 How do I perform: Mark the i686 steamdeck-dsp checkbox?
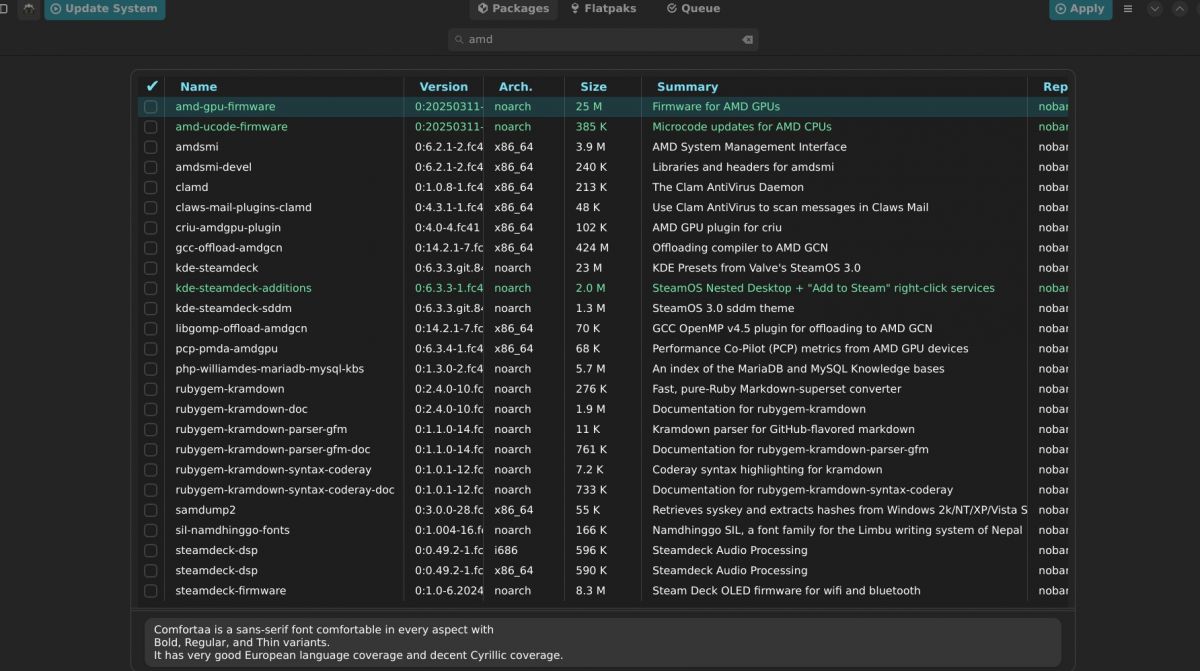151,550
